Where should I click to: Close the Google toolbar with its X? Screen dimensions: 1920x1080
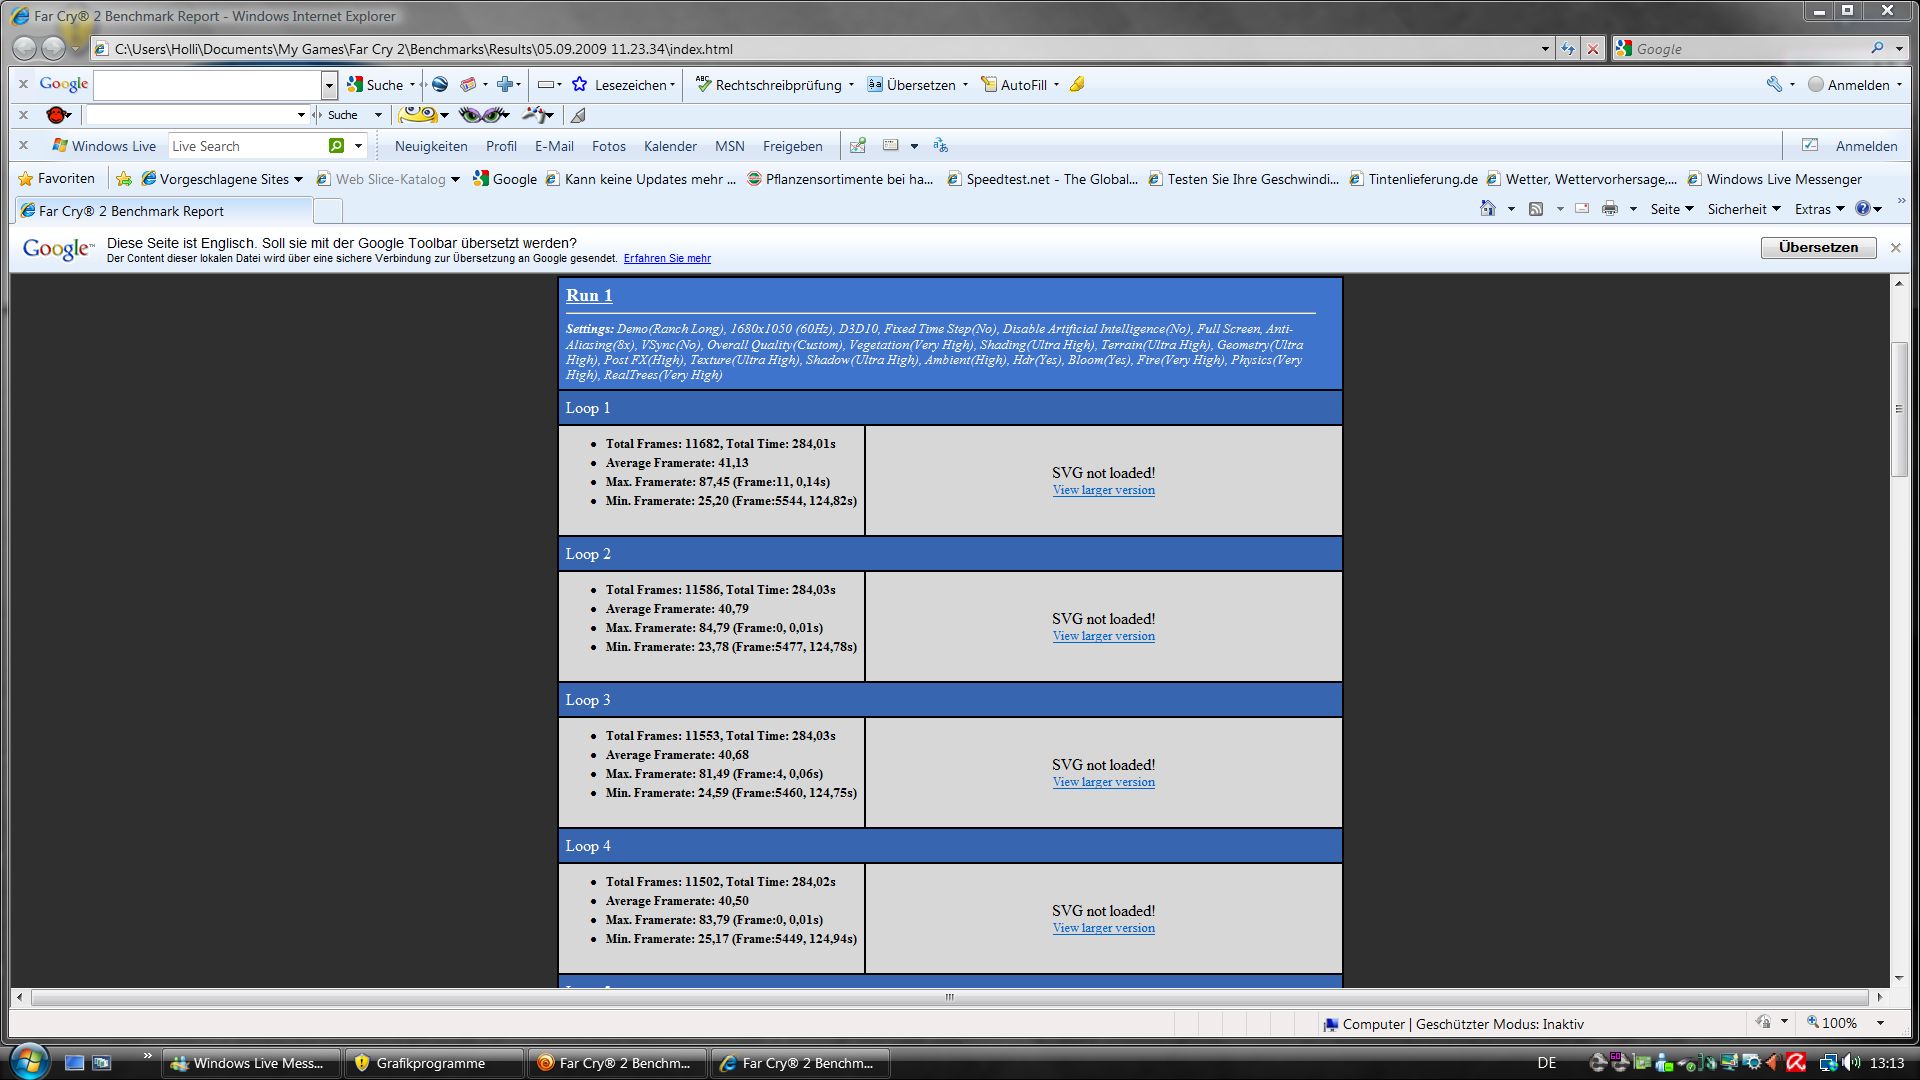click(x=23, y=84)
